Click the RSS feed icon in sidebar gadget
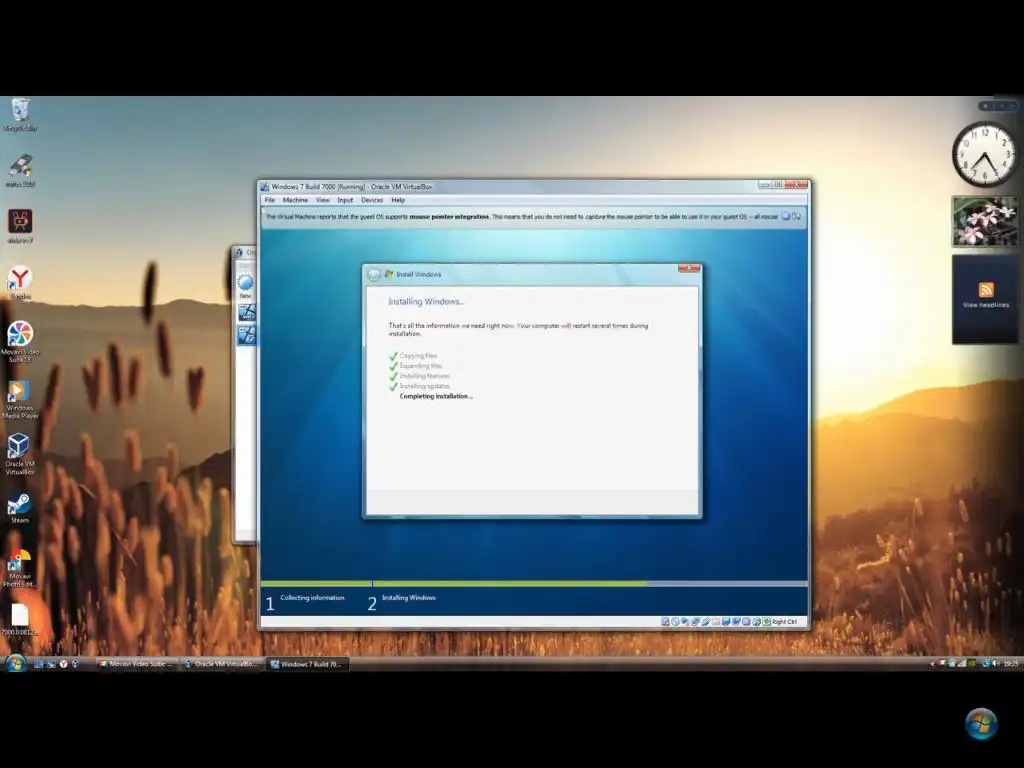The image size is (1024, 768). click(x=986, y=289)
